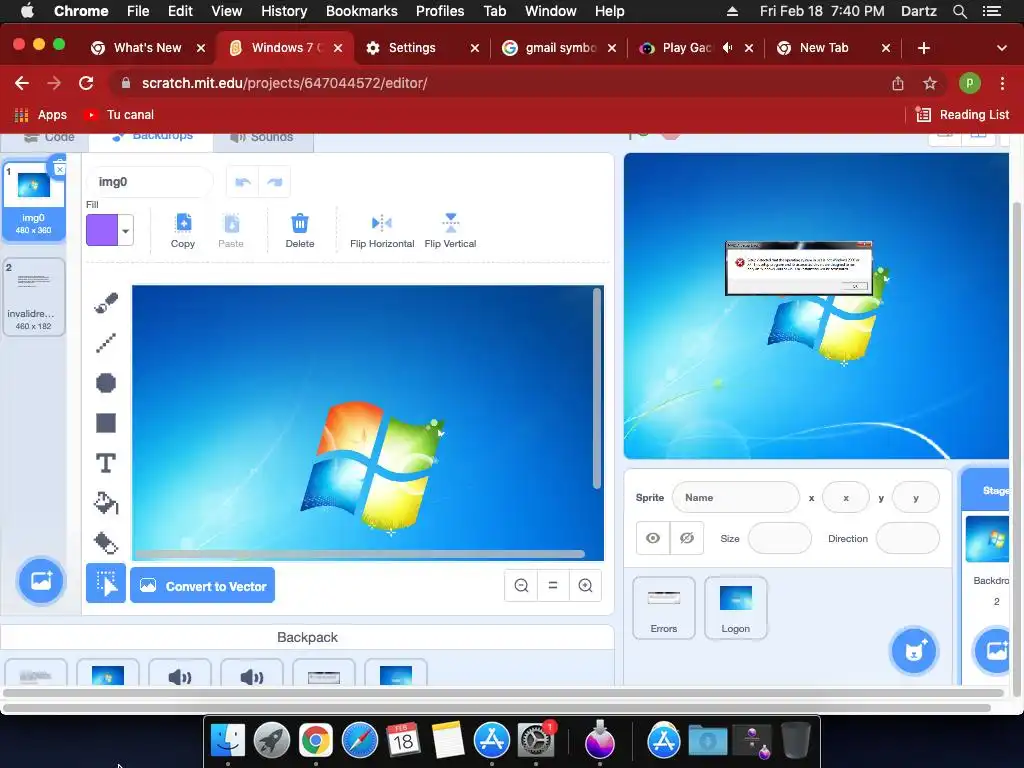Click the address bar URL
The image size is (1024, 768).
pos(284,83)
